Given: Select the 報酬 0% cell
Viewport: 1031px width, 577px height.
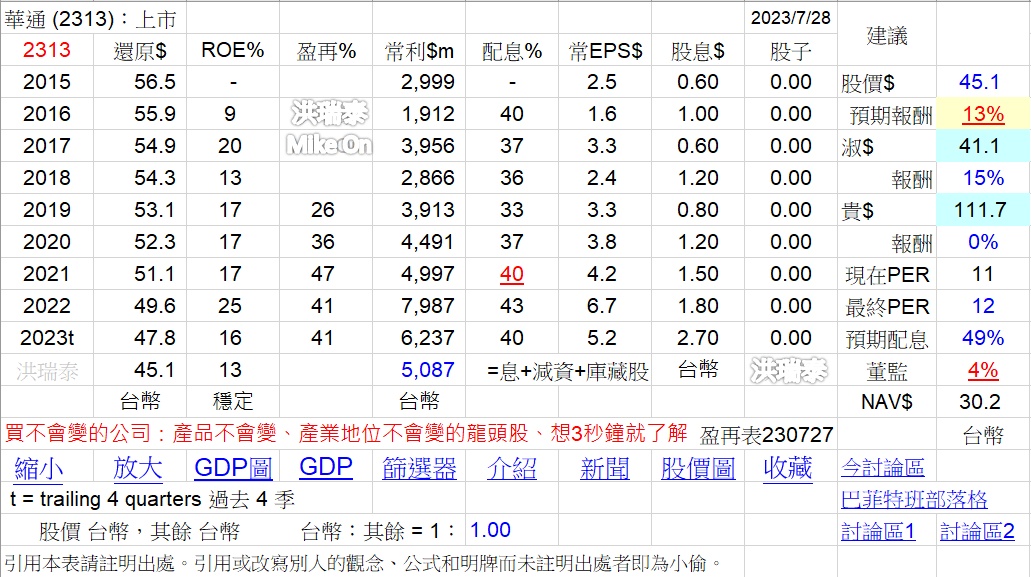Looking at the screenshot, I should tap(983, 242).
